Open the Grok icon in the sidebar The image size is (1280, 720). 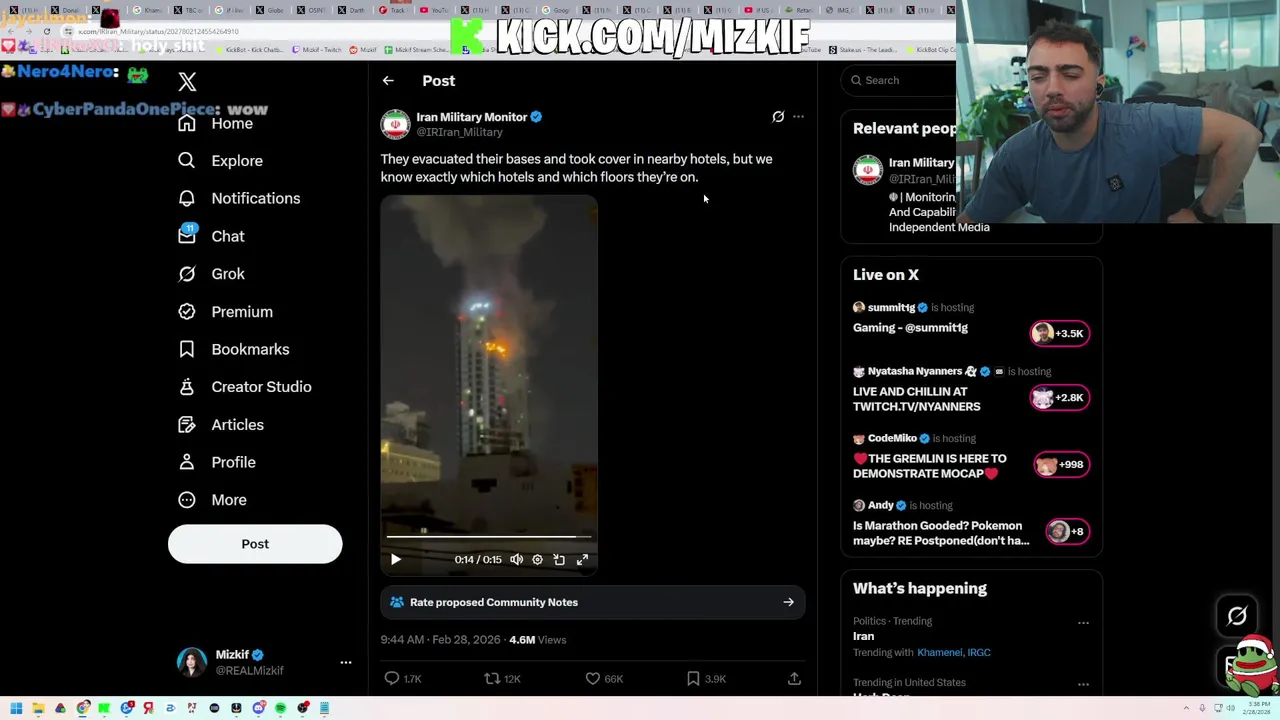tap(187, 273)
